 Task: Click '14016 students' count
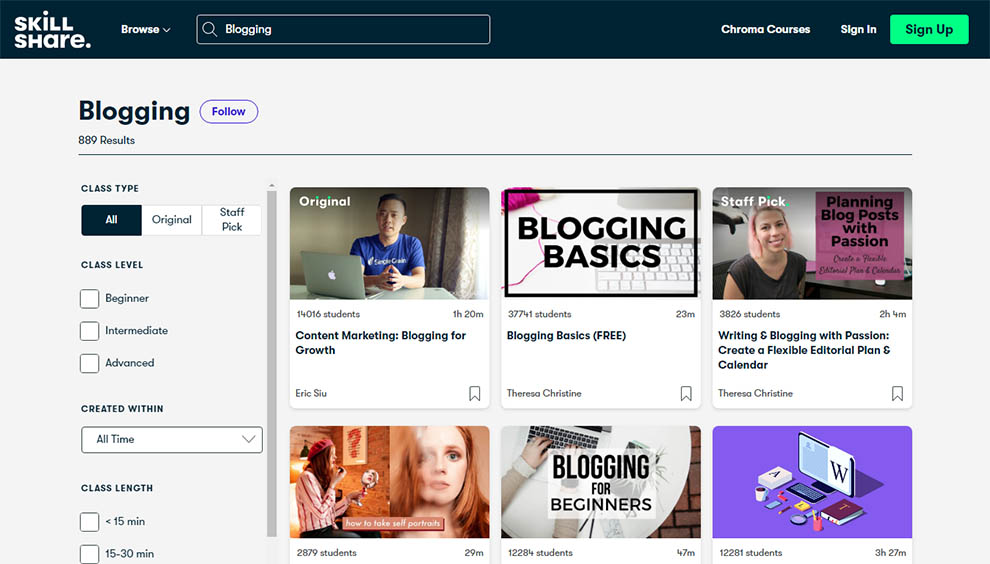[328, 314]
